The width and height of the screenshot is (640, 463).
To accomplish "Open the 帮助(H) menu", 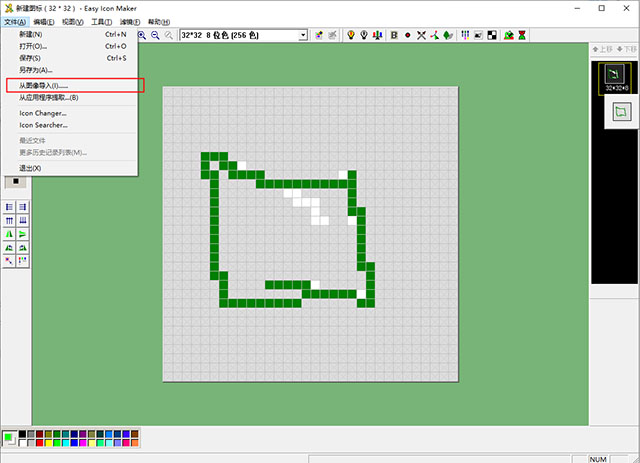I will pyautogui.click(x=159, y=21).
